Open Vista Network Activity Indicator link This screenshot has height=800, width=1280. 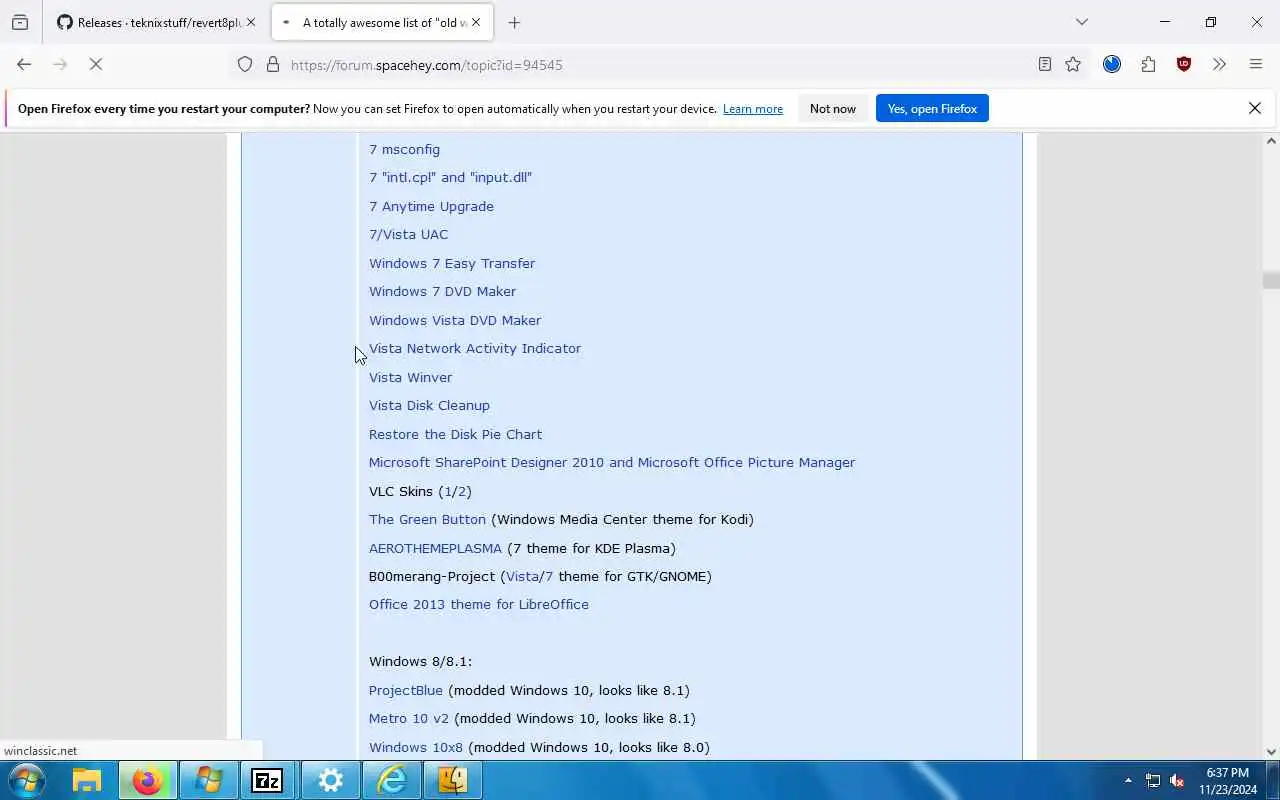click(475, 348)
